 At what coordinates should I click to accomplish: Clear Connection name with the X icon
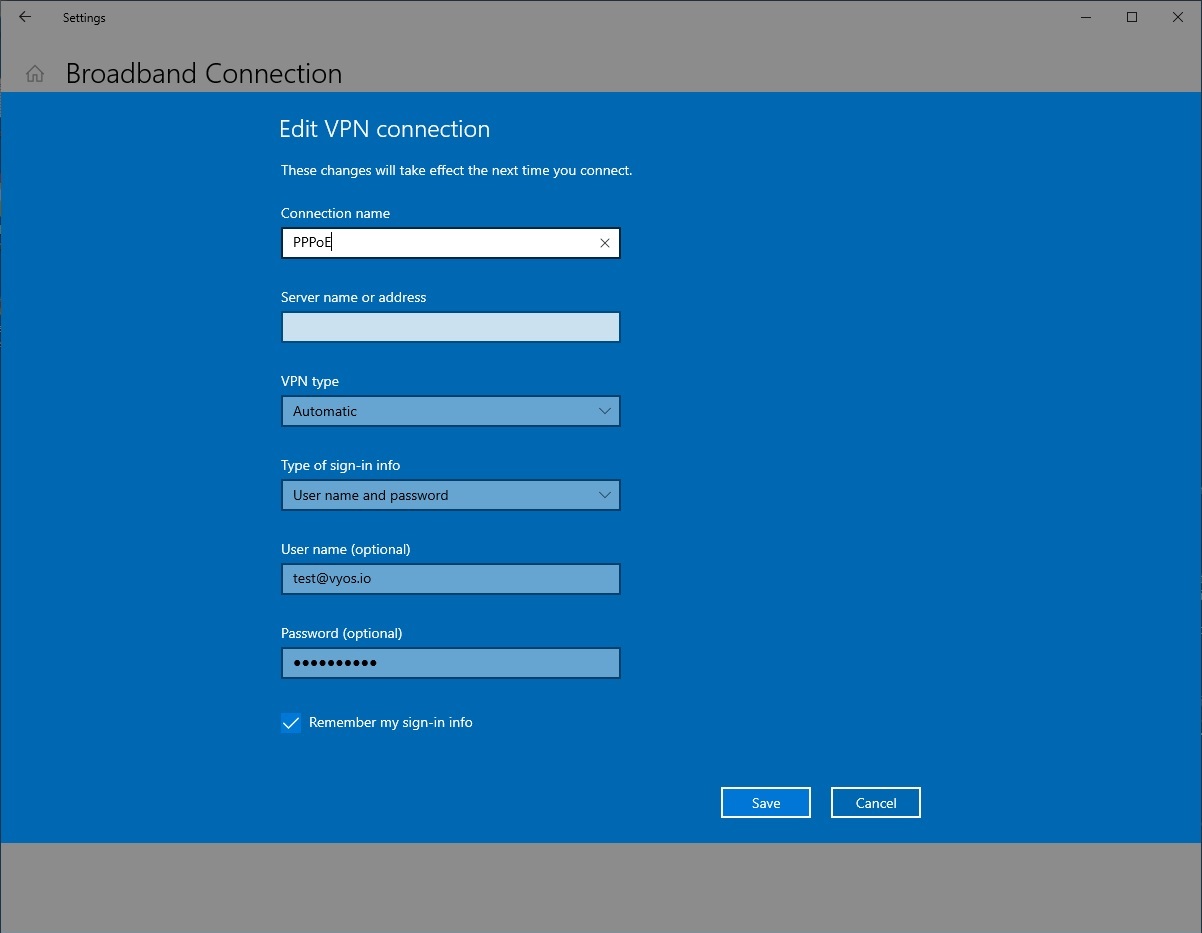(x=604, y=243)
